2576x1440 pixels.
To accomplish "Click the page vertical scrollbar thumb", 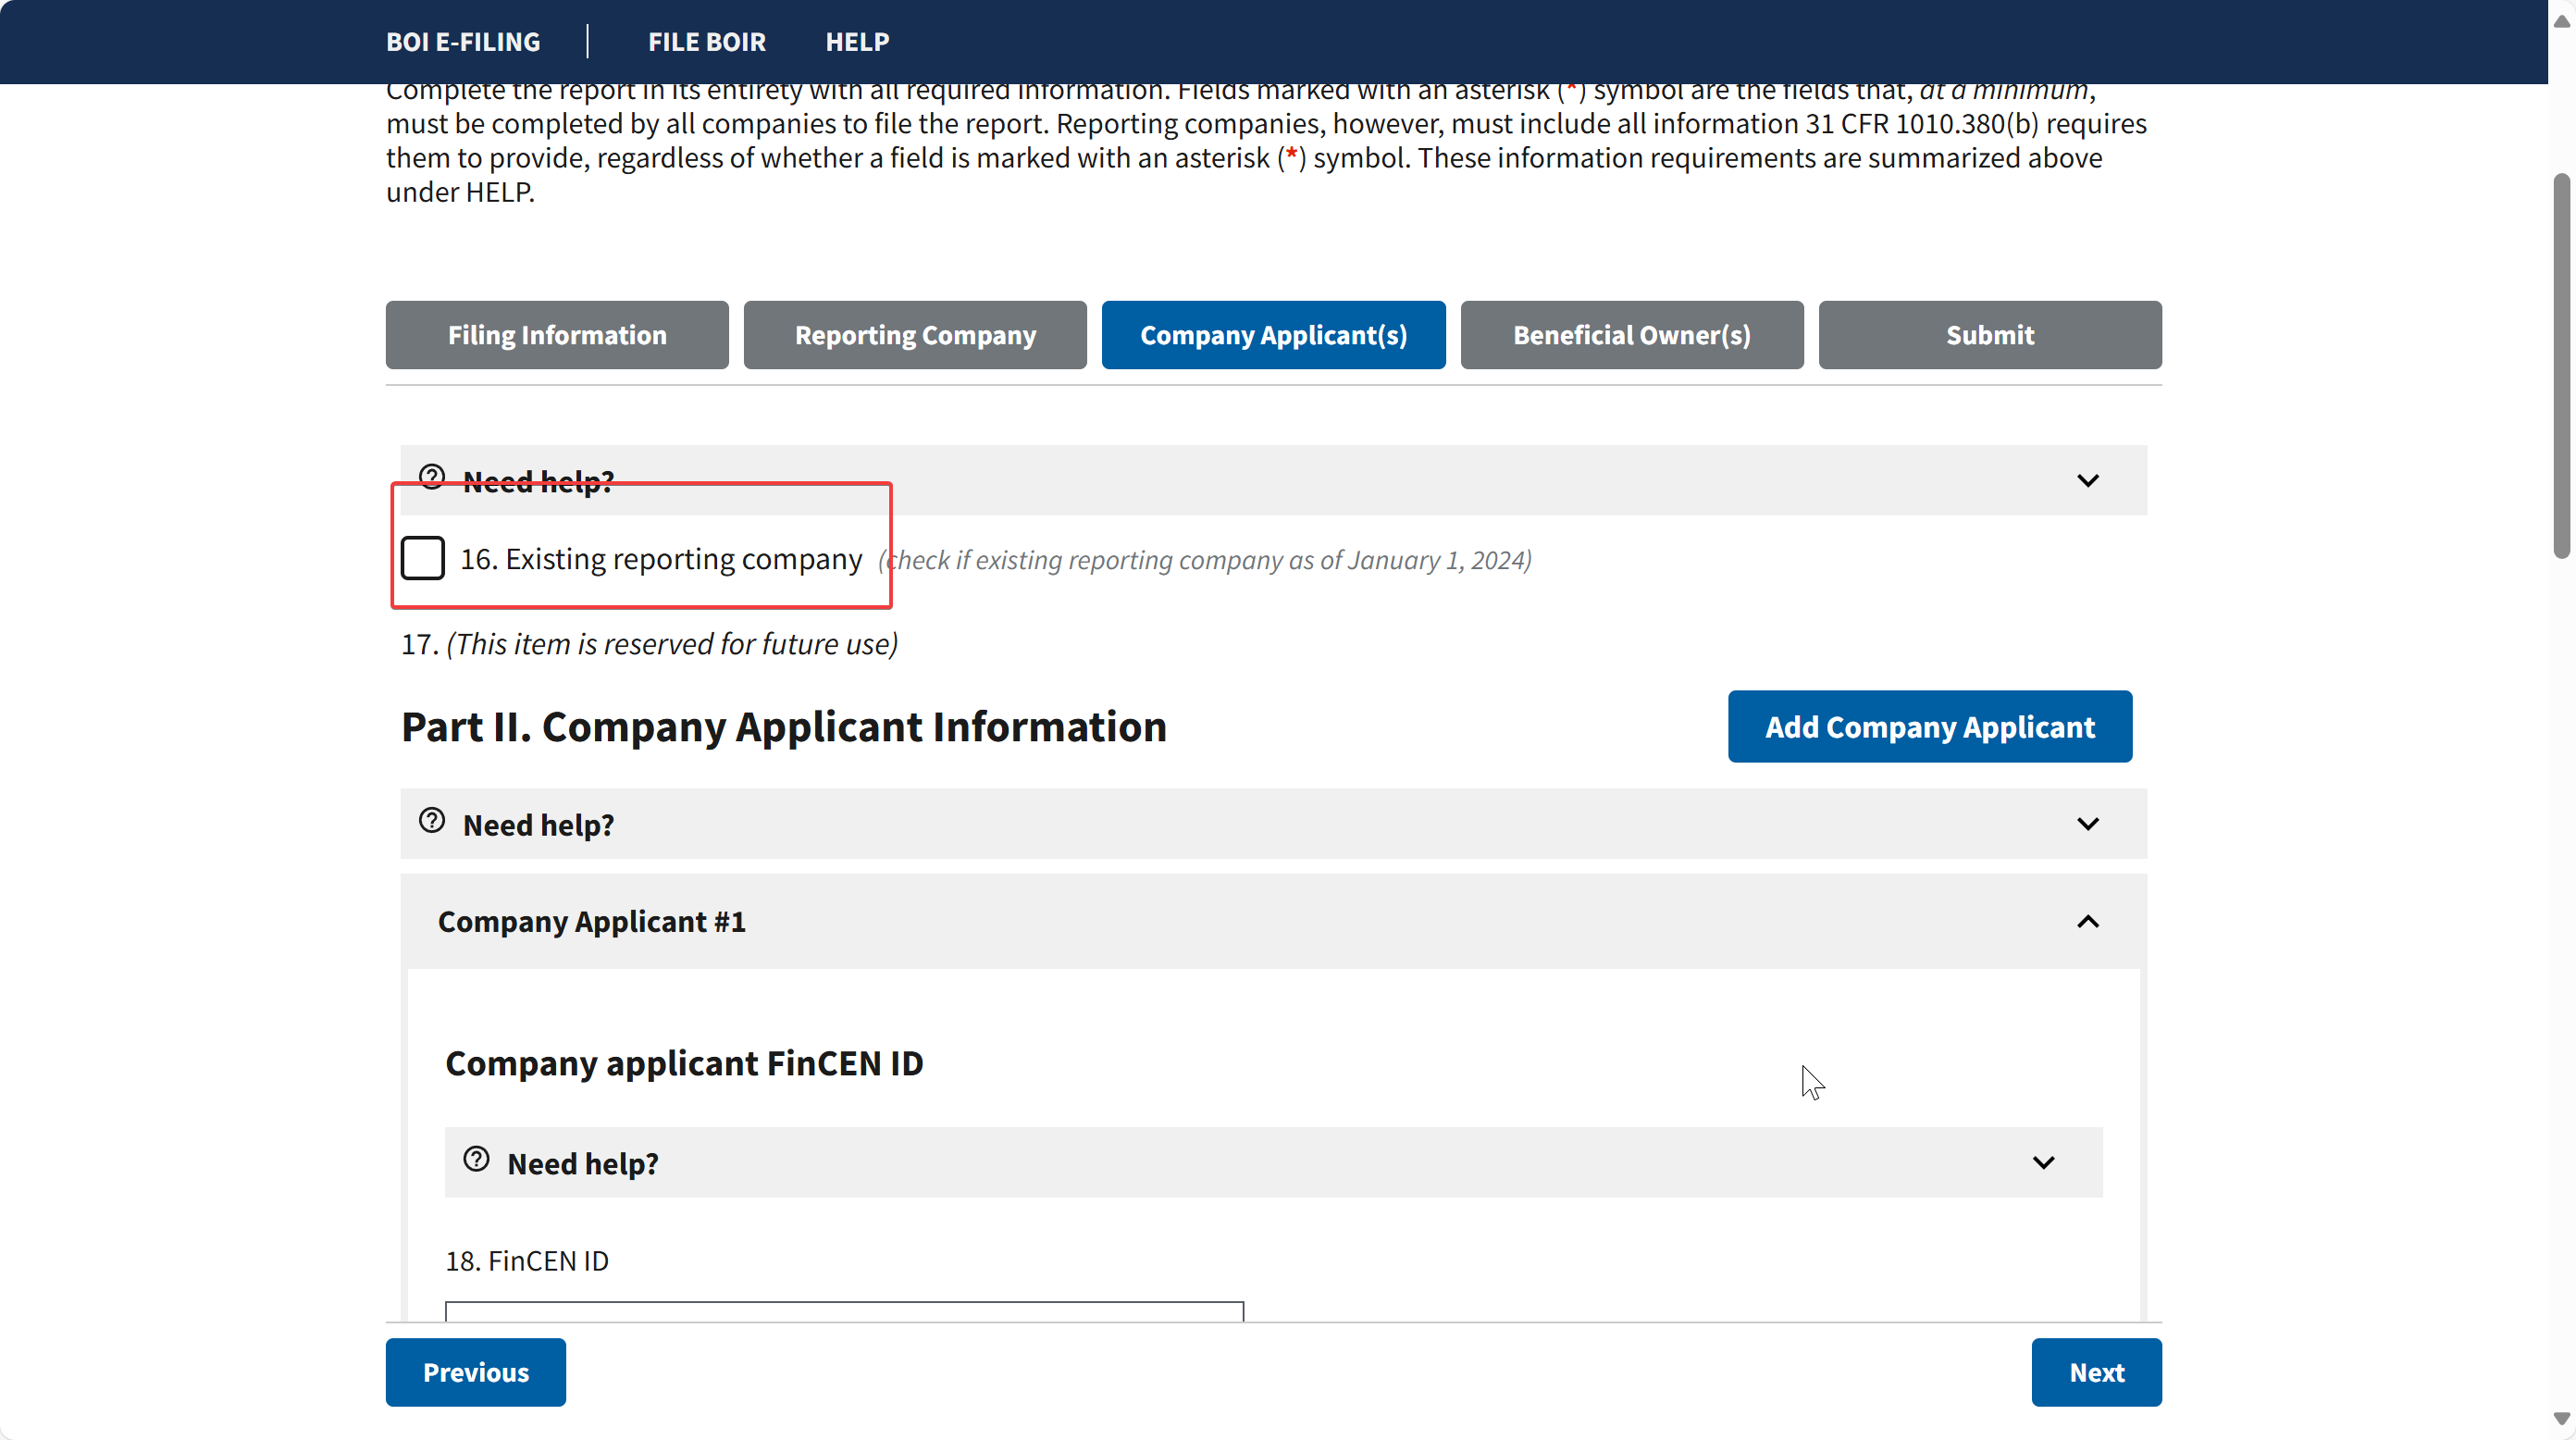I will [2561, 365].
